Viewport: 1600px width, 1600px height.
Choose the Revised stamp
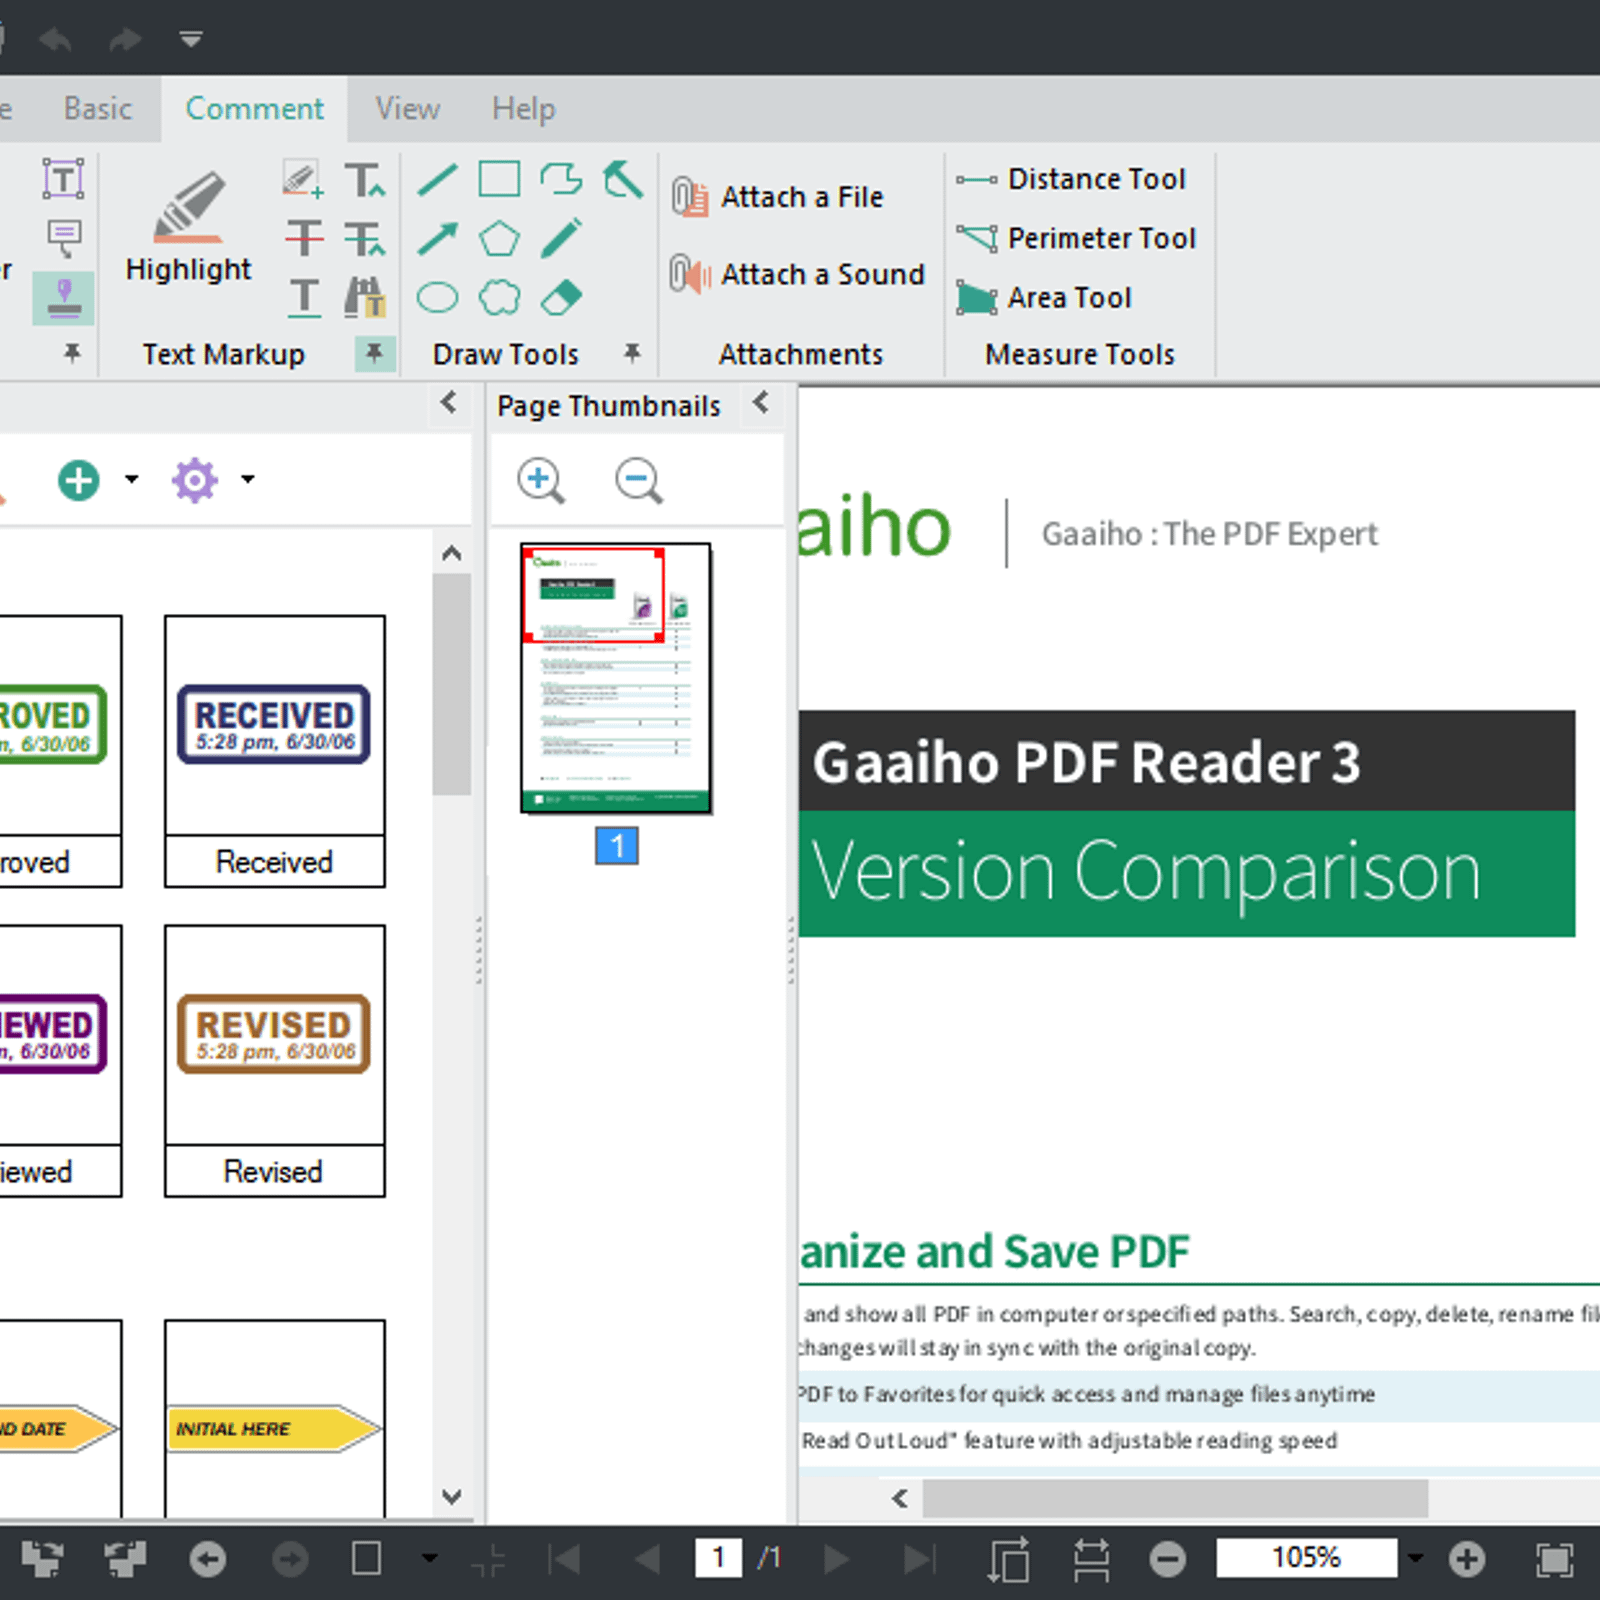pyautogui.click(x=274, y=1060)
